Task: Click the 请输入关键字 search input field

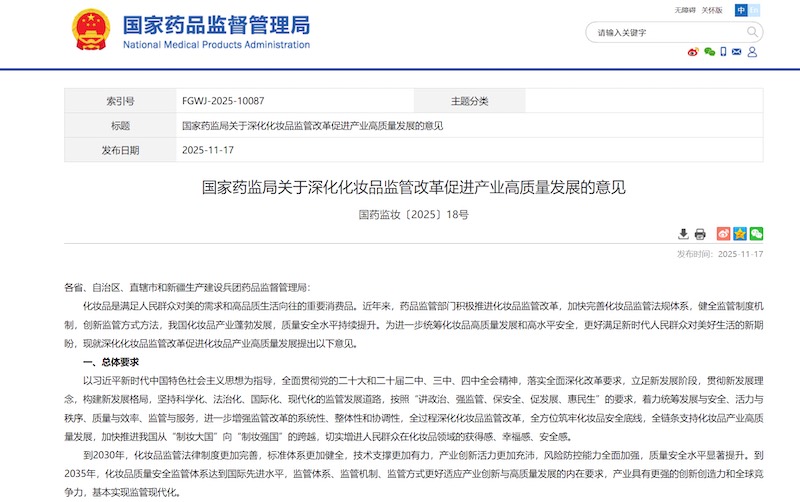Action: pyautogui.click(x=660, y=32)
